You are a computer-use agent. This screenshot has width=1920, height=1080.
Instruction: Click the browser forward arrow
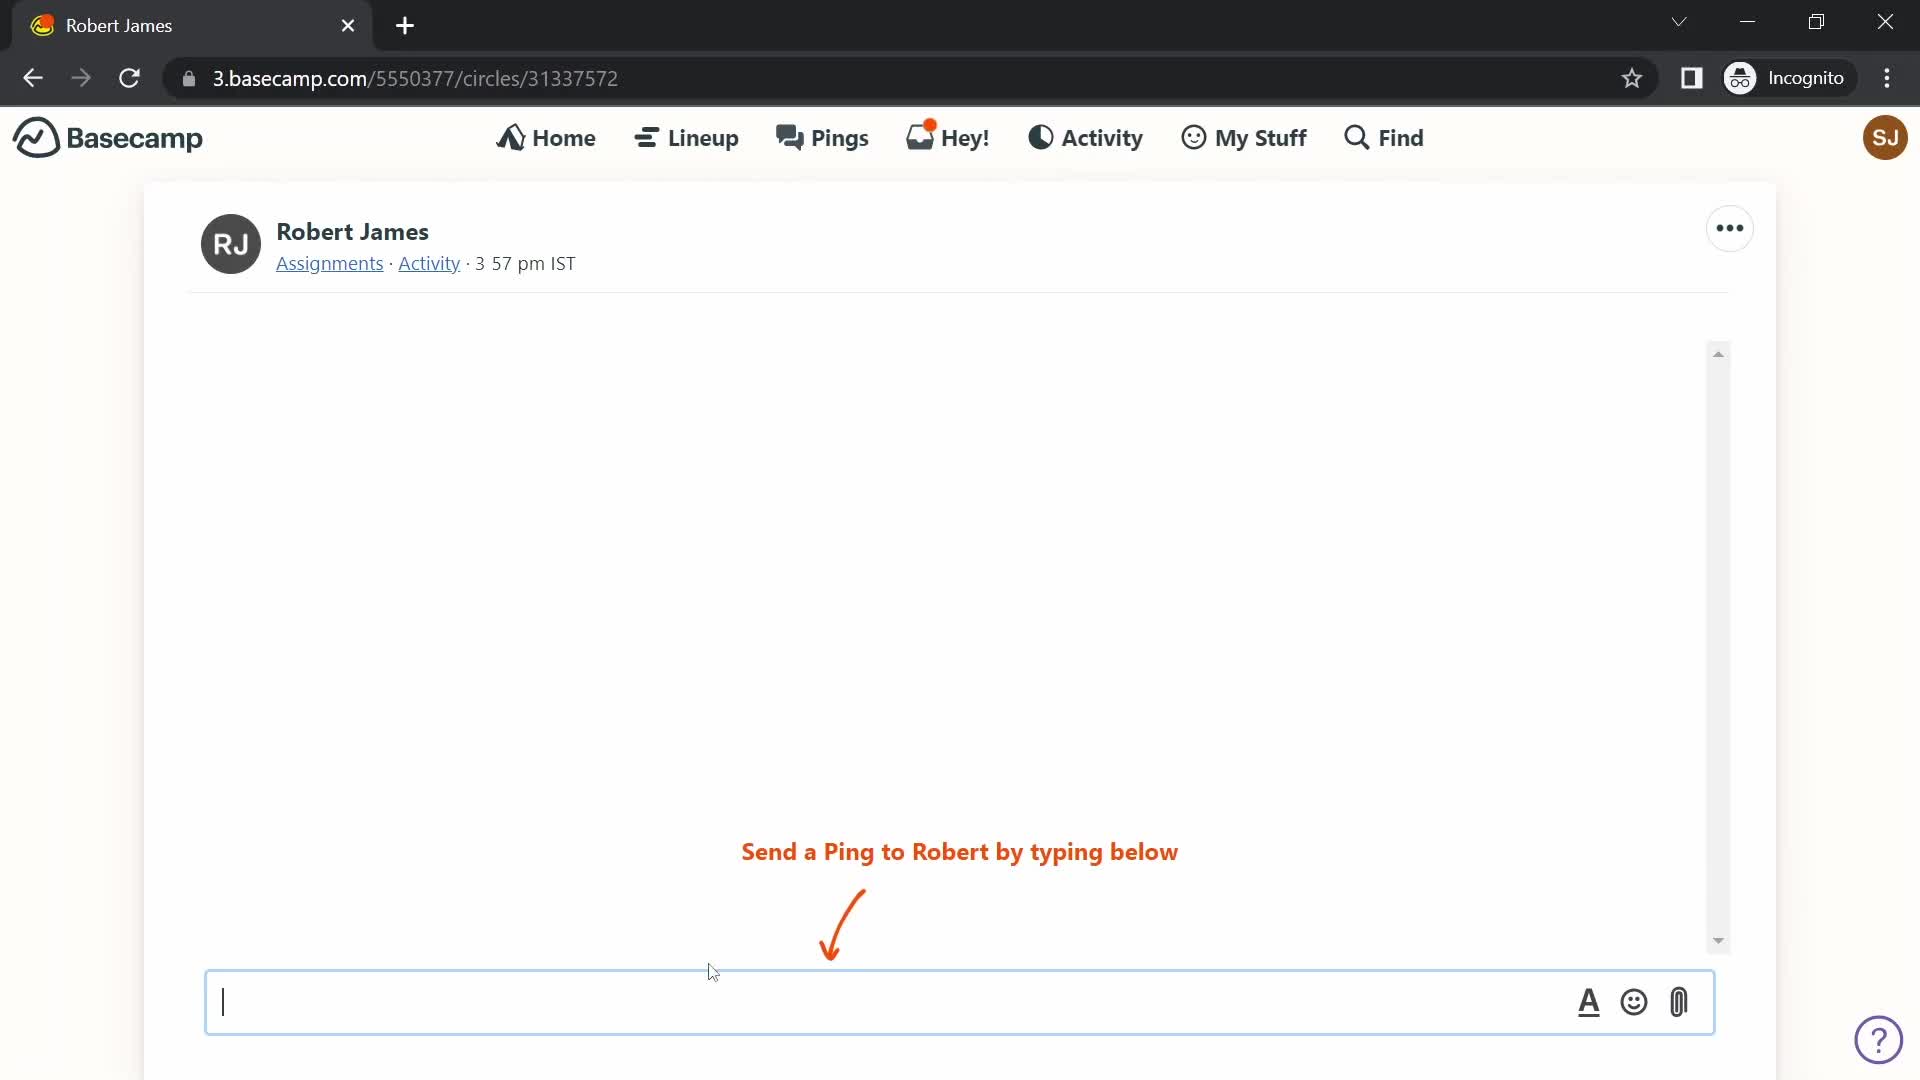[x=81, y=78]
